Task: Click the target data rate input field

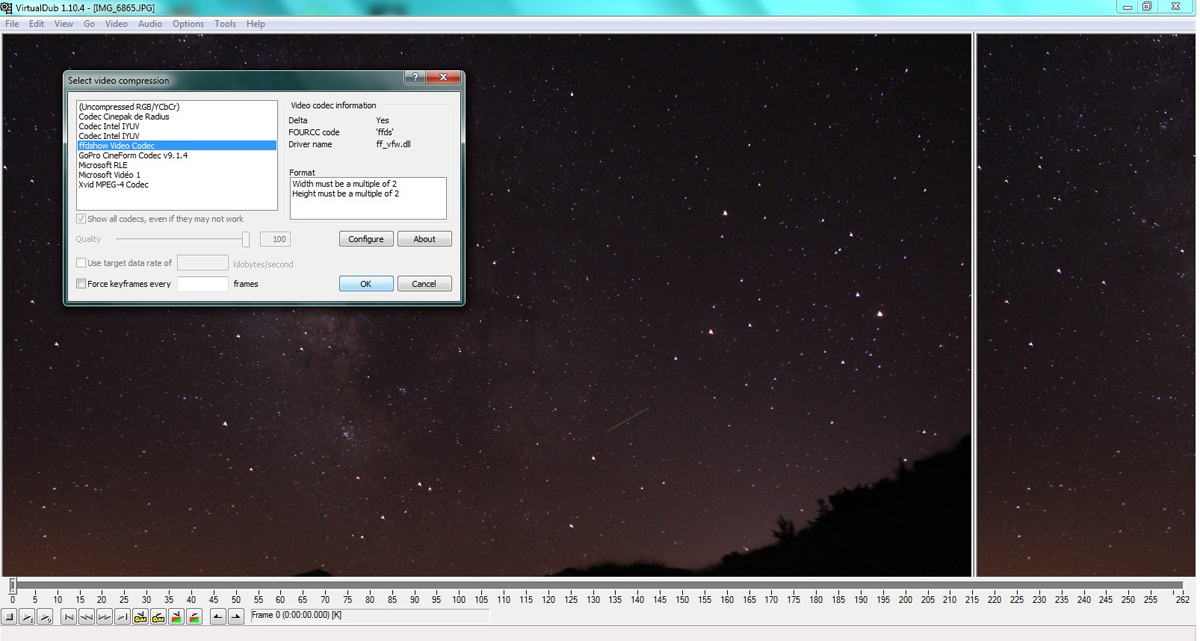Action: [203, 263]
